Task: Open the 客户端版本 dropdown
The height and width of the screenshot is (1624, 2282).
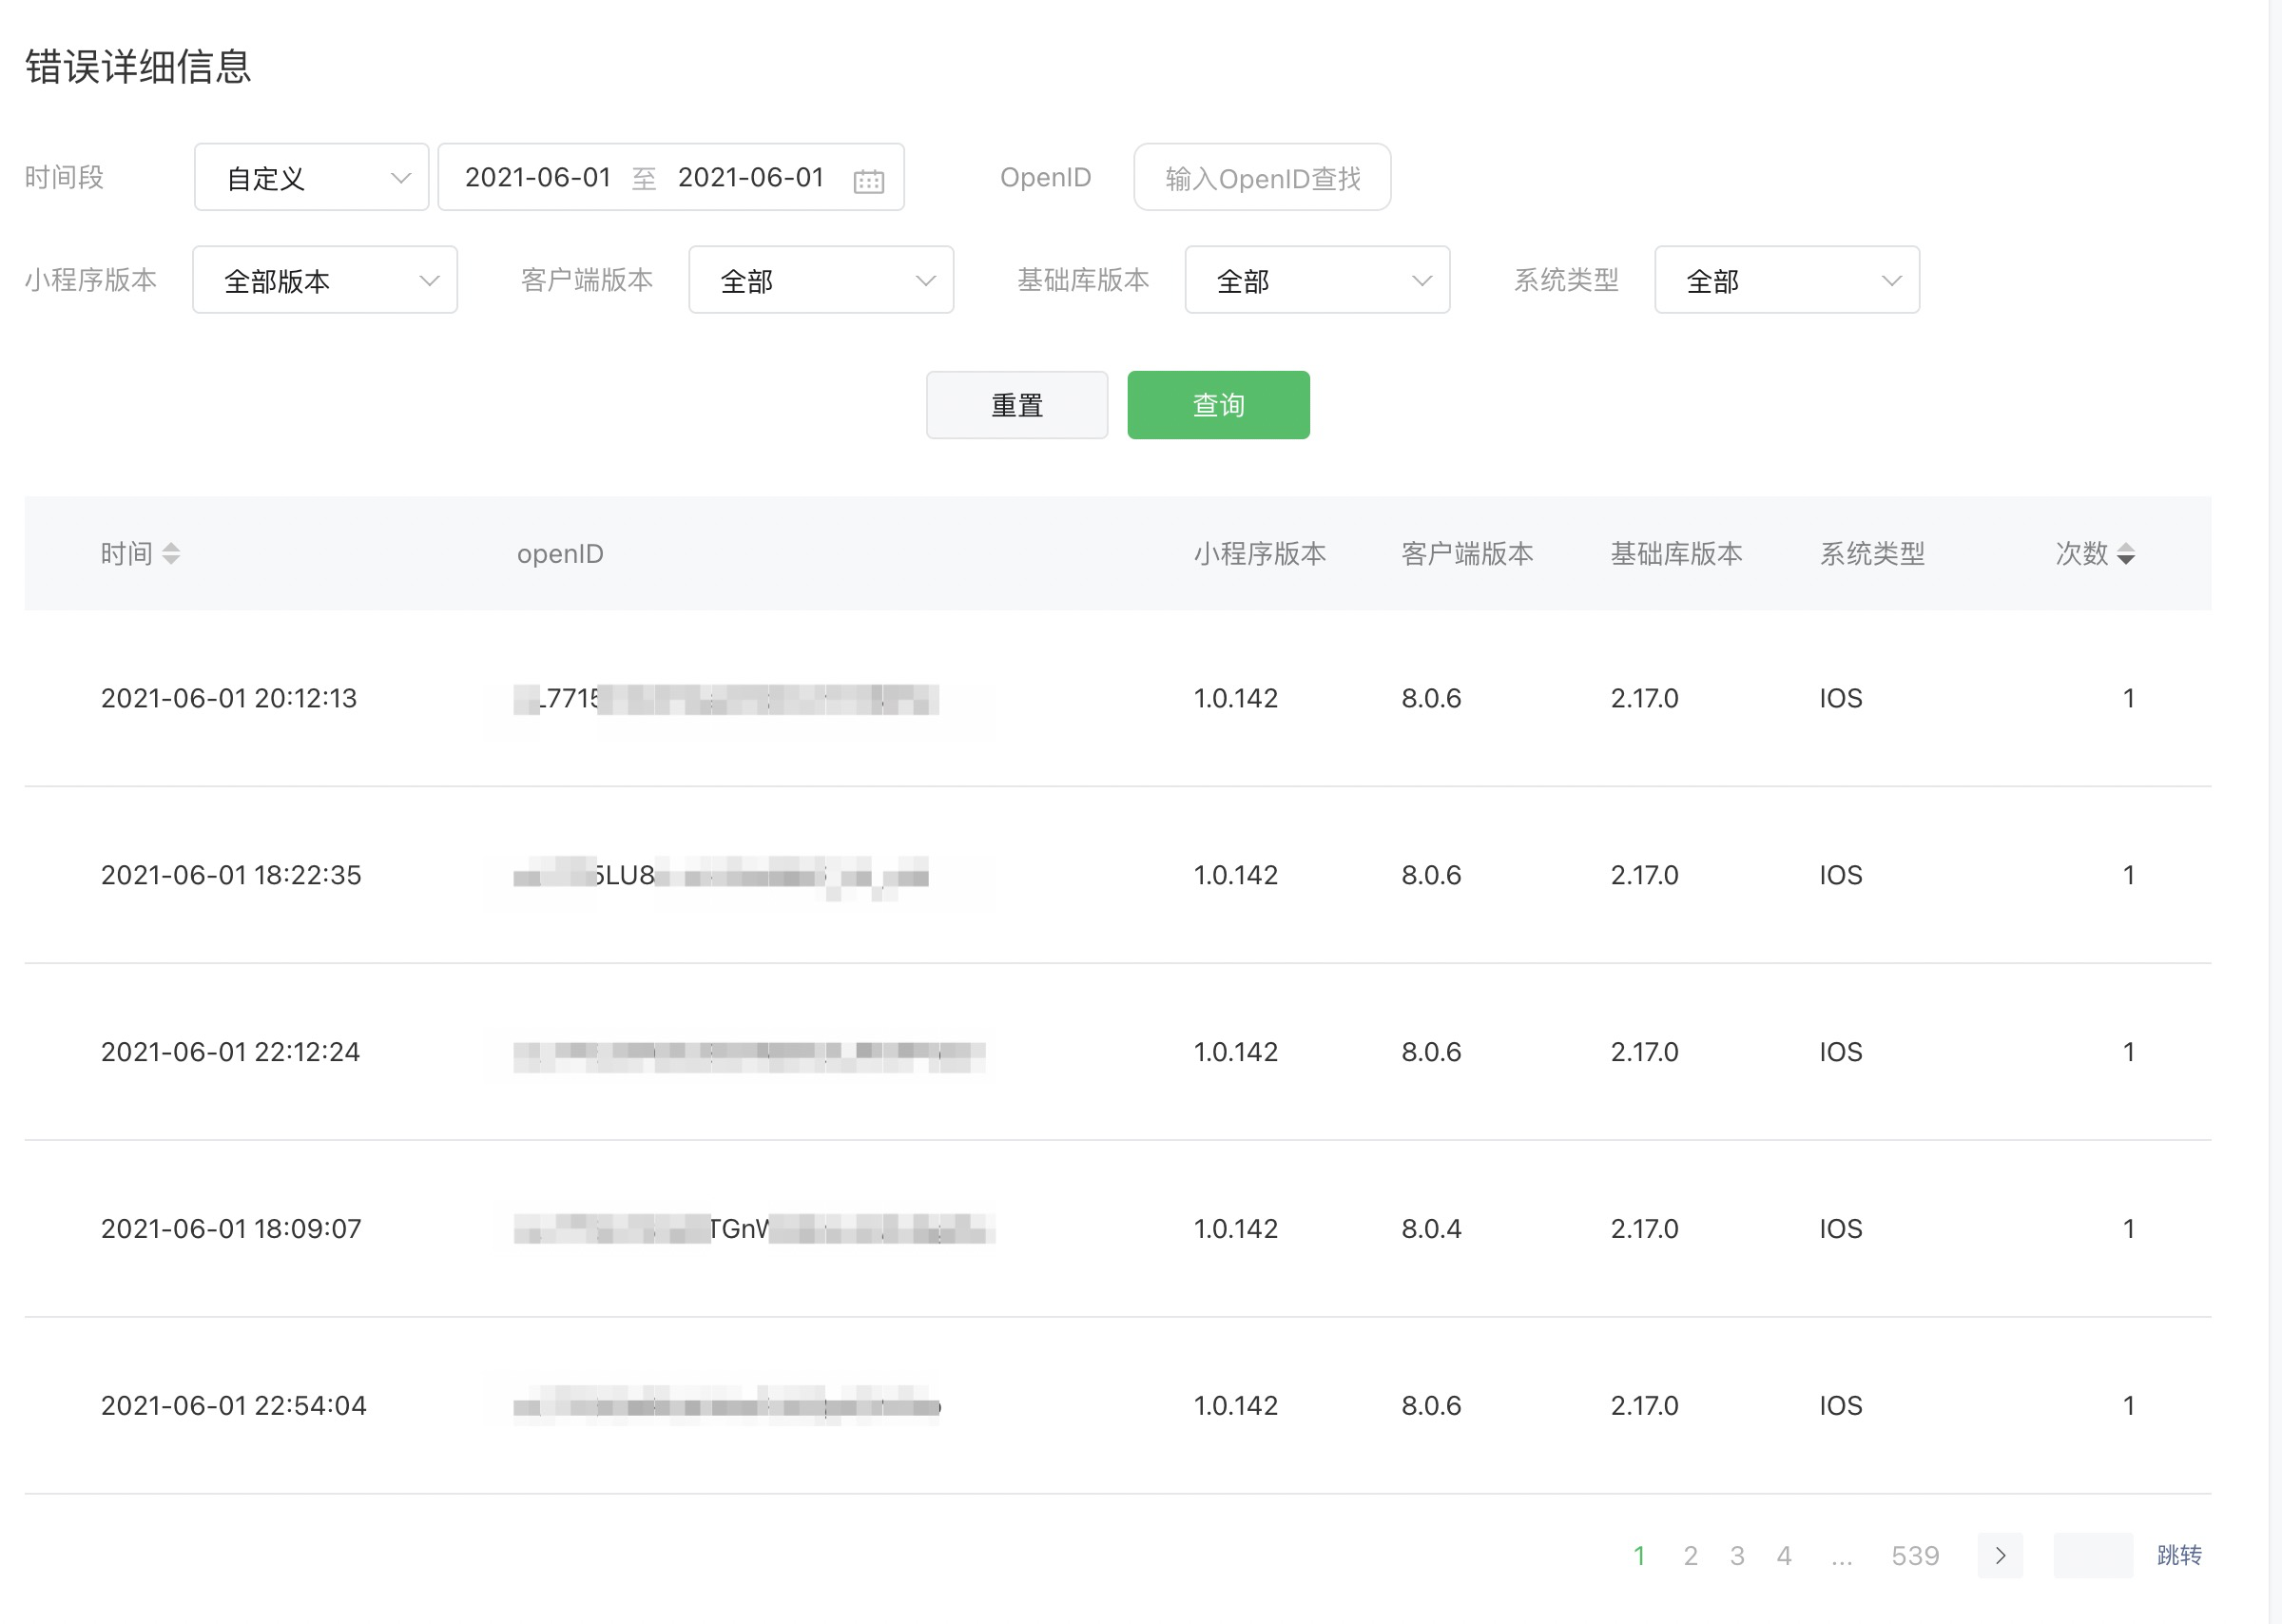Action: pos(820,280)
